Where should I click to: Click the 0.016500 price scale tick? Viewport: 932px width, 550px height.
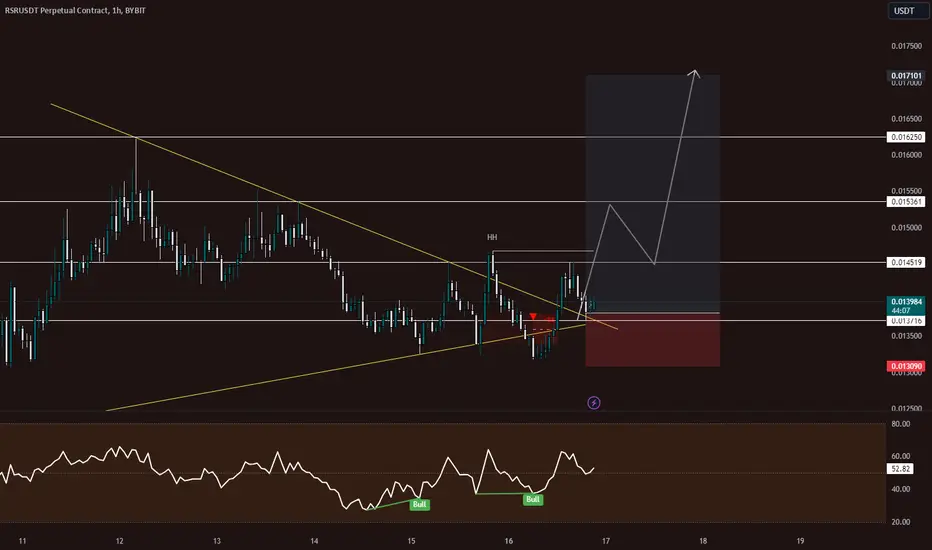click(906, 119)
